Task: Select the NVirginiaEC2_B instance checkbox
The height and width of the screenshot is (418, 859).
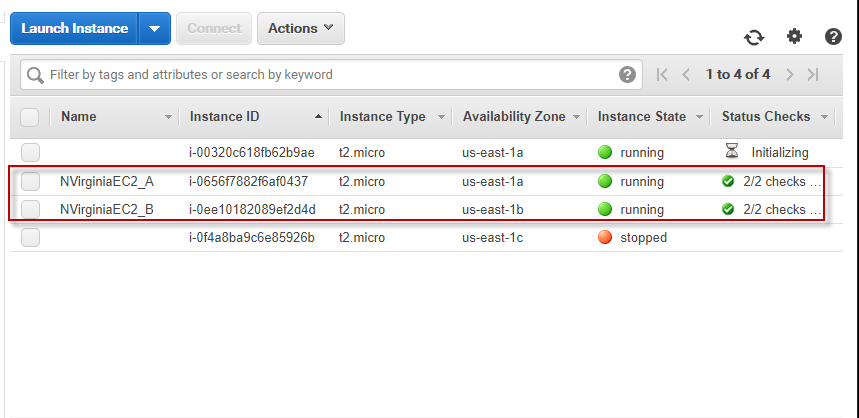Action: (30, 209)
